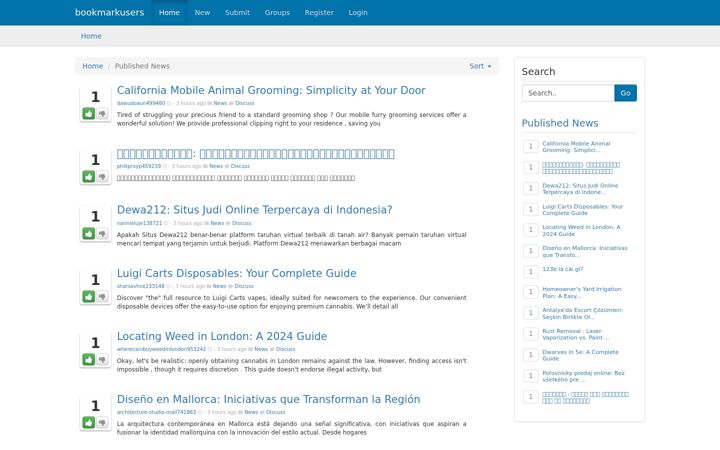Open the Published News sidebar heading
Viewport: 720px width, 450px height.
560,123
